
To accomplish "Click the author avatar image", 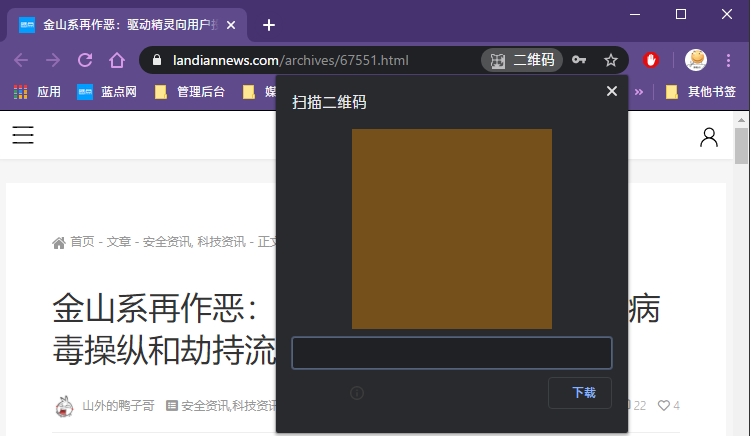I will tap(64, 406).
